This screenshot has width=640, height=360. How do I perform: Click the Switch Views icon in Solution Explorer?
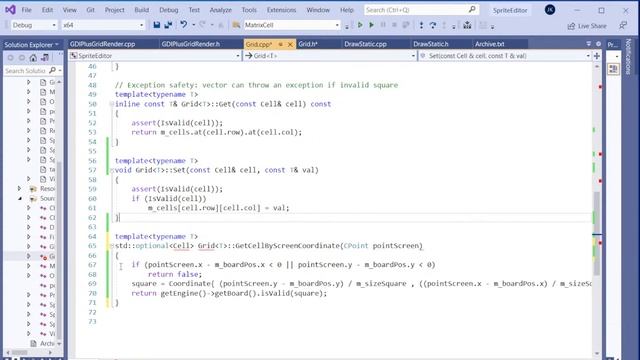pos(45,58)
